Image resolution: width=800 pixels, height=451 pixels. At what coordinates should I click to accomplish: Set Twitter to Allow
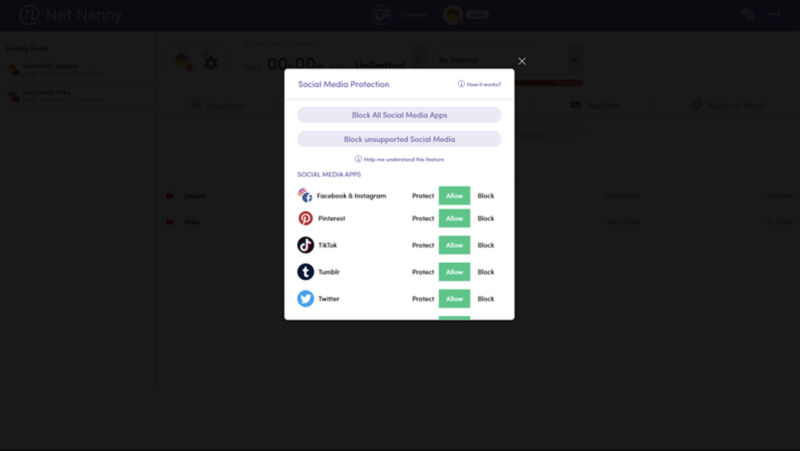(454, 299)
